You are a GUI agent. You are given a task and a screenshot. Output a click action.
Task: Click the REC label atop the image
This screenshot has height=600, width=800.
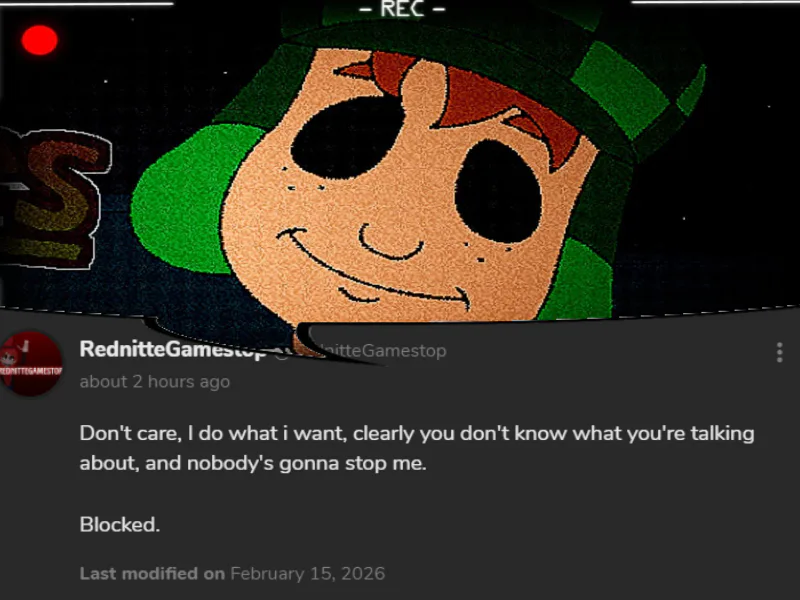[402, 9]
